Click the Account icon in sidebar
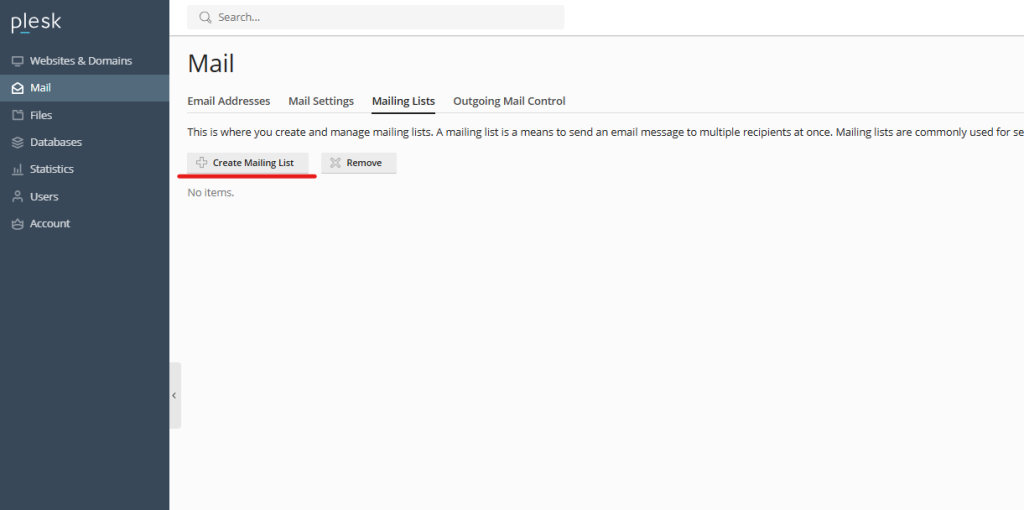 click(x=18, y=223)
